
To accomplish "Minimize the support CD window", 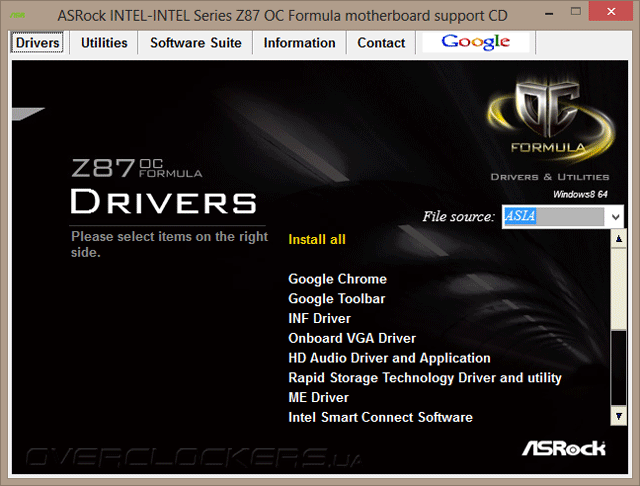I will 549,12.
